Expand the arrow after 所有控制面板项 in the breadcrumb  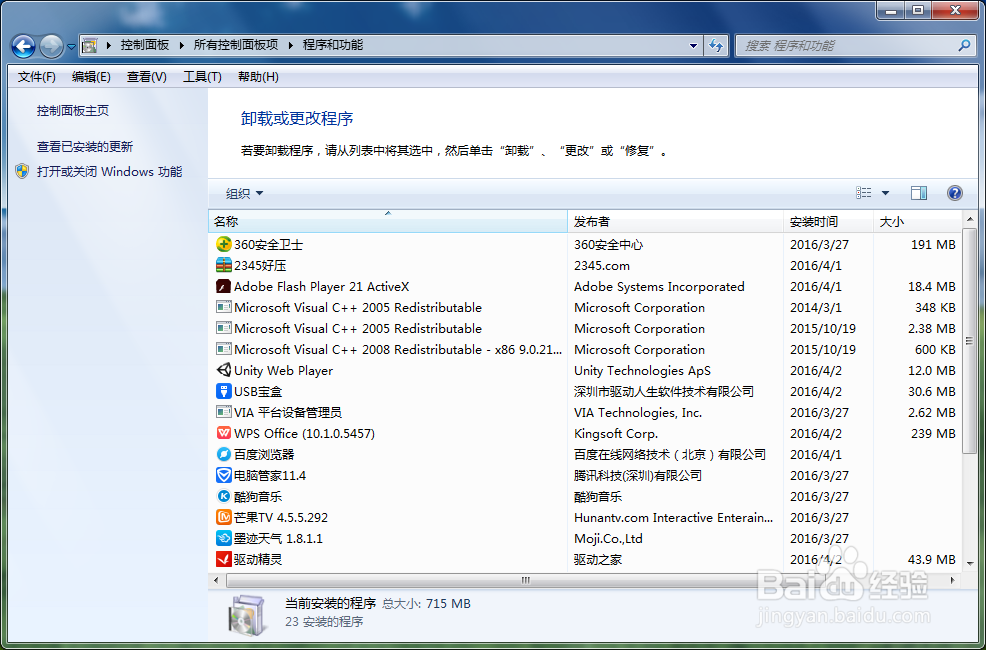point(291,45)
